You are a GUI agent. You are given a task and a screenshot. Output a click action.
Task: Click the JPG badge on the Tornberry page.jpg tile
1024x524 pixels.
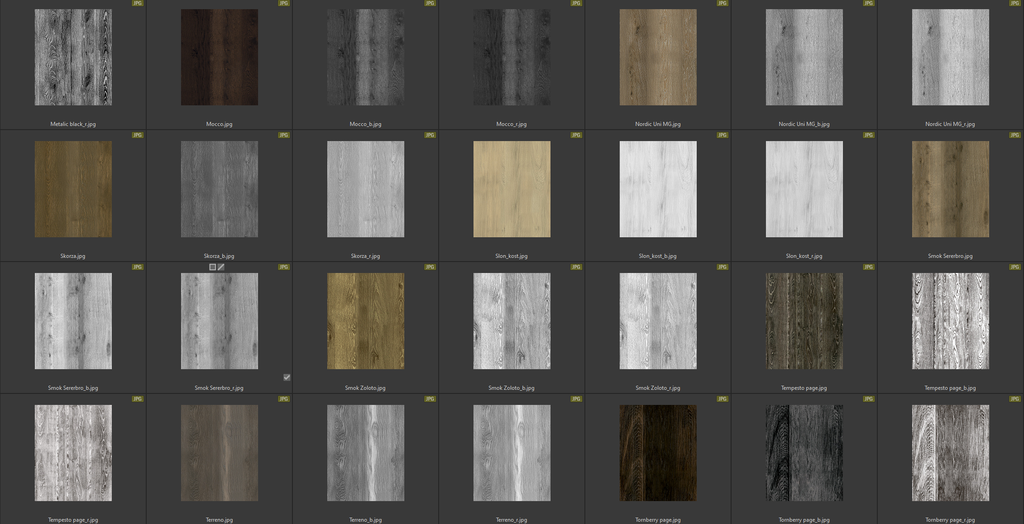723,398
